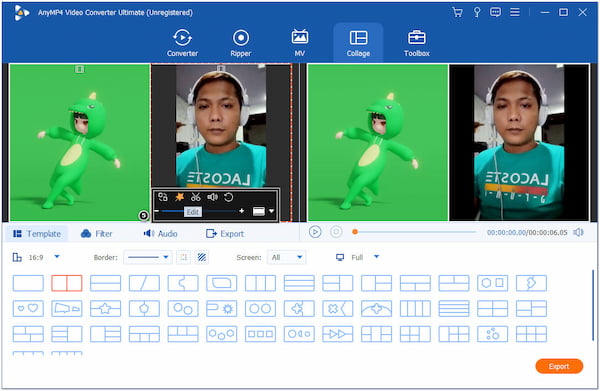The width and height of the screenshot is (600, 391).
Task: Click the right preview man video pane
Action: click(519, 142)
